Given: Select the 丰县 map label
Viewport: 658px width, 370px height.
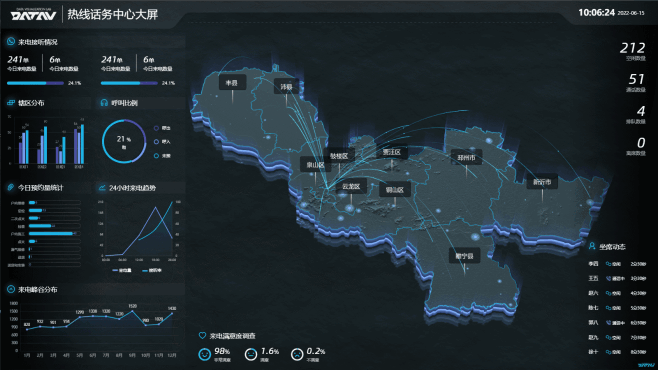Looking at the screenshot, I should point(232,83).
